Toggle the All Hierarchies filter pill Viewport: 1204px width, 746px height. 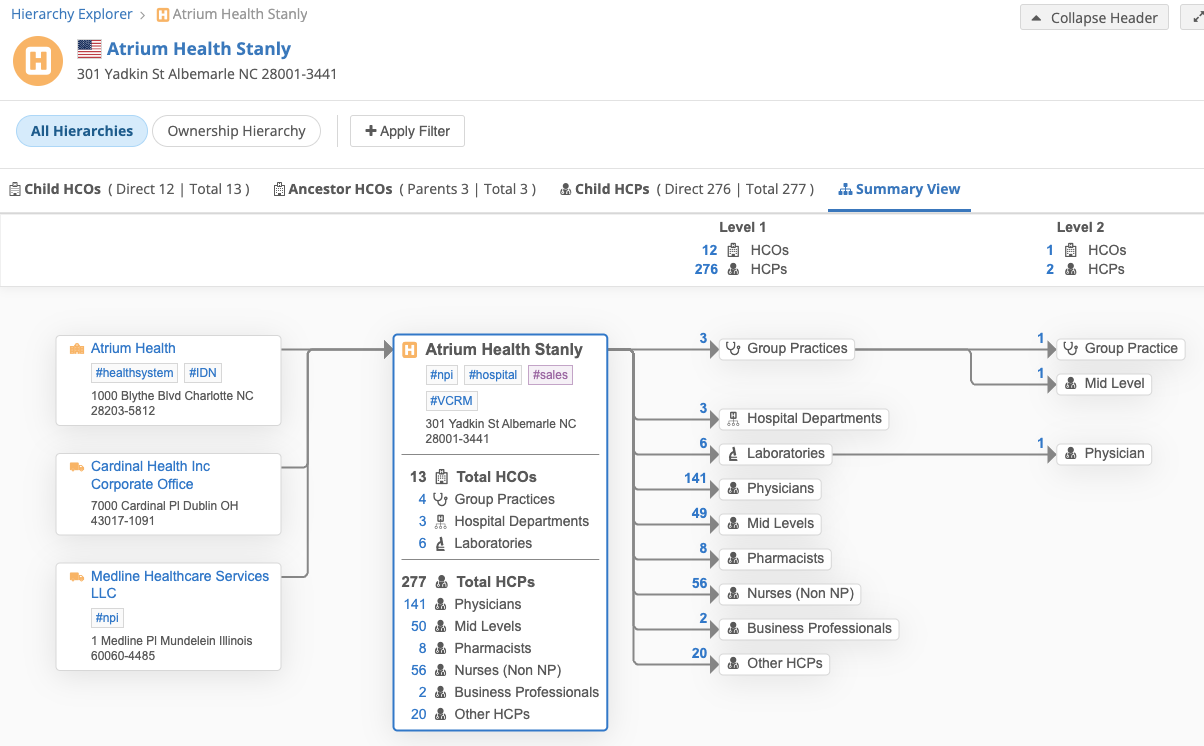pos(82,131)
